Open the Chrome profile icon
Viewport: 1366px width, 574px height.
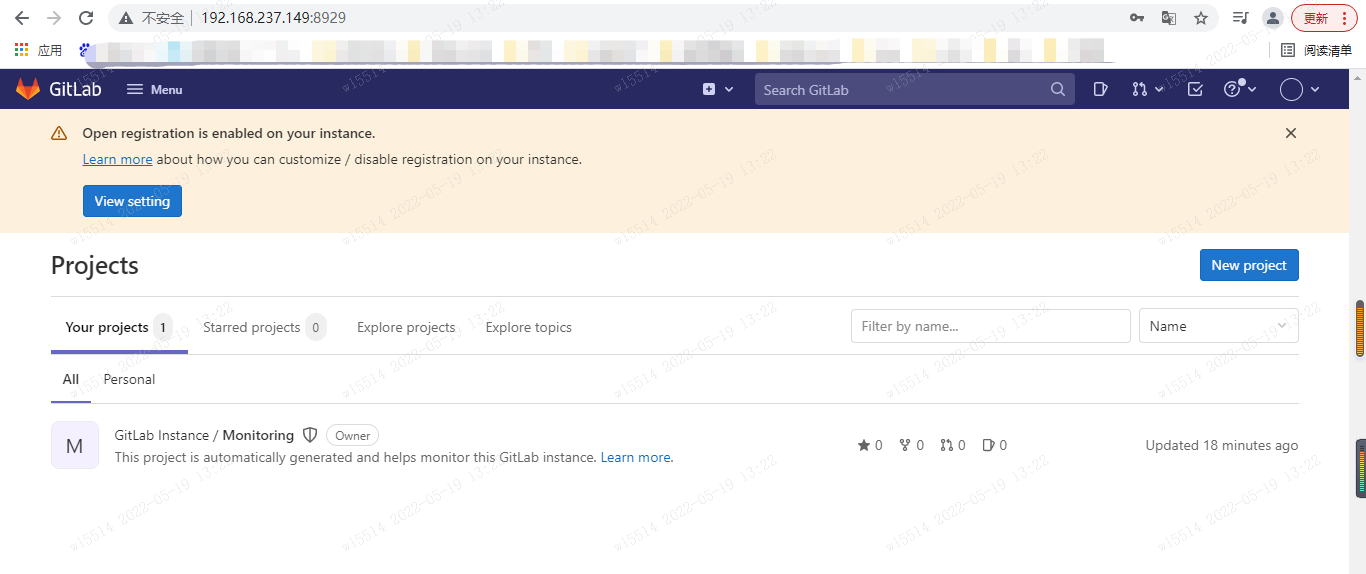pos(1273,18)
